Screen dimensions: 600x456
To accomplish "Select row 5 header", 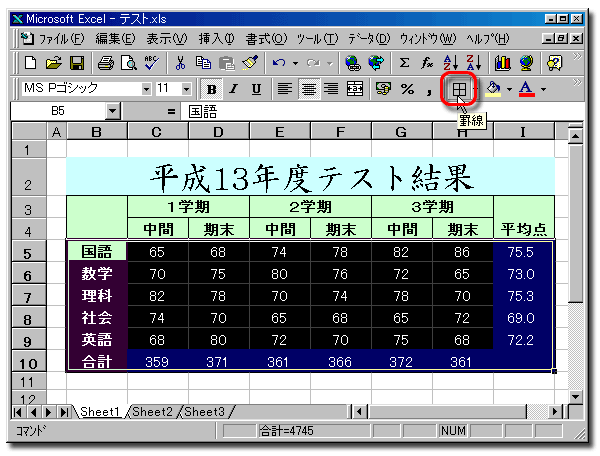I will coord(29,252).
